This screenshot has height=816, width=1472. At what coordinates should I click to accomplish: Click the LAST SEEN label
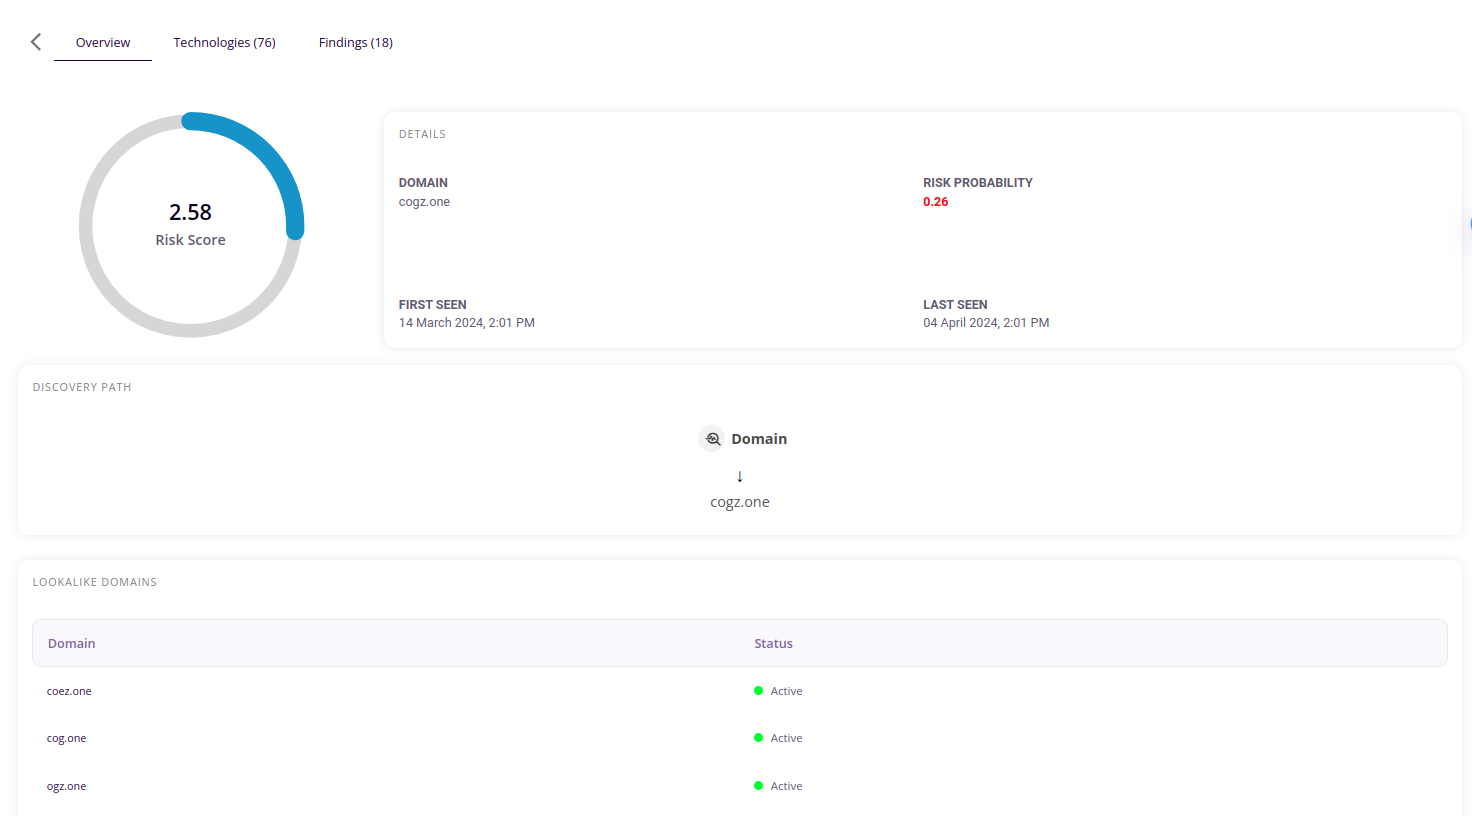click(955, 305)
